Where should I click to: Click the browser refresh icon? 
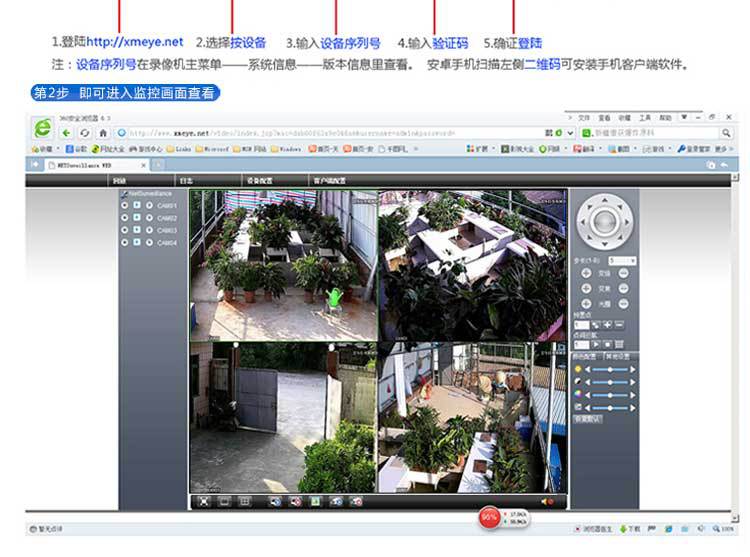(87, 132)
